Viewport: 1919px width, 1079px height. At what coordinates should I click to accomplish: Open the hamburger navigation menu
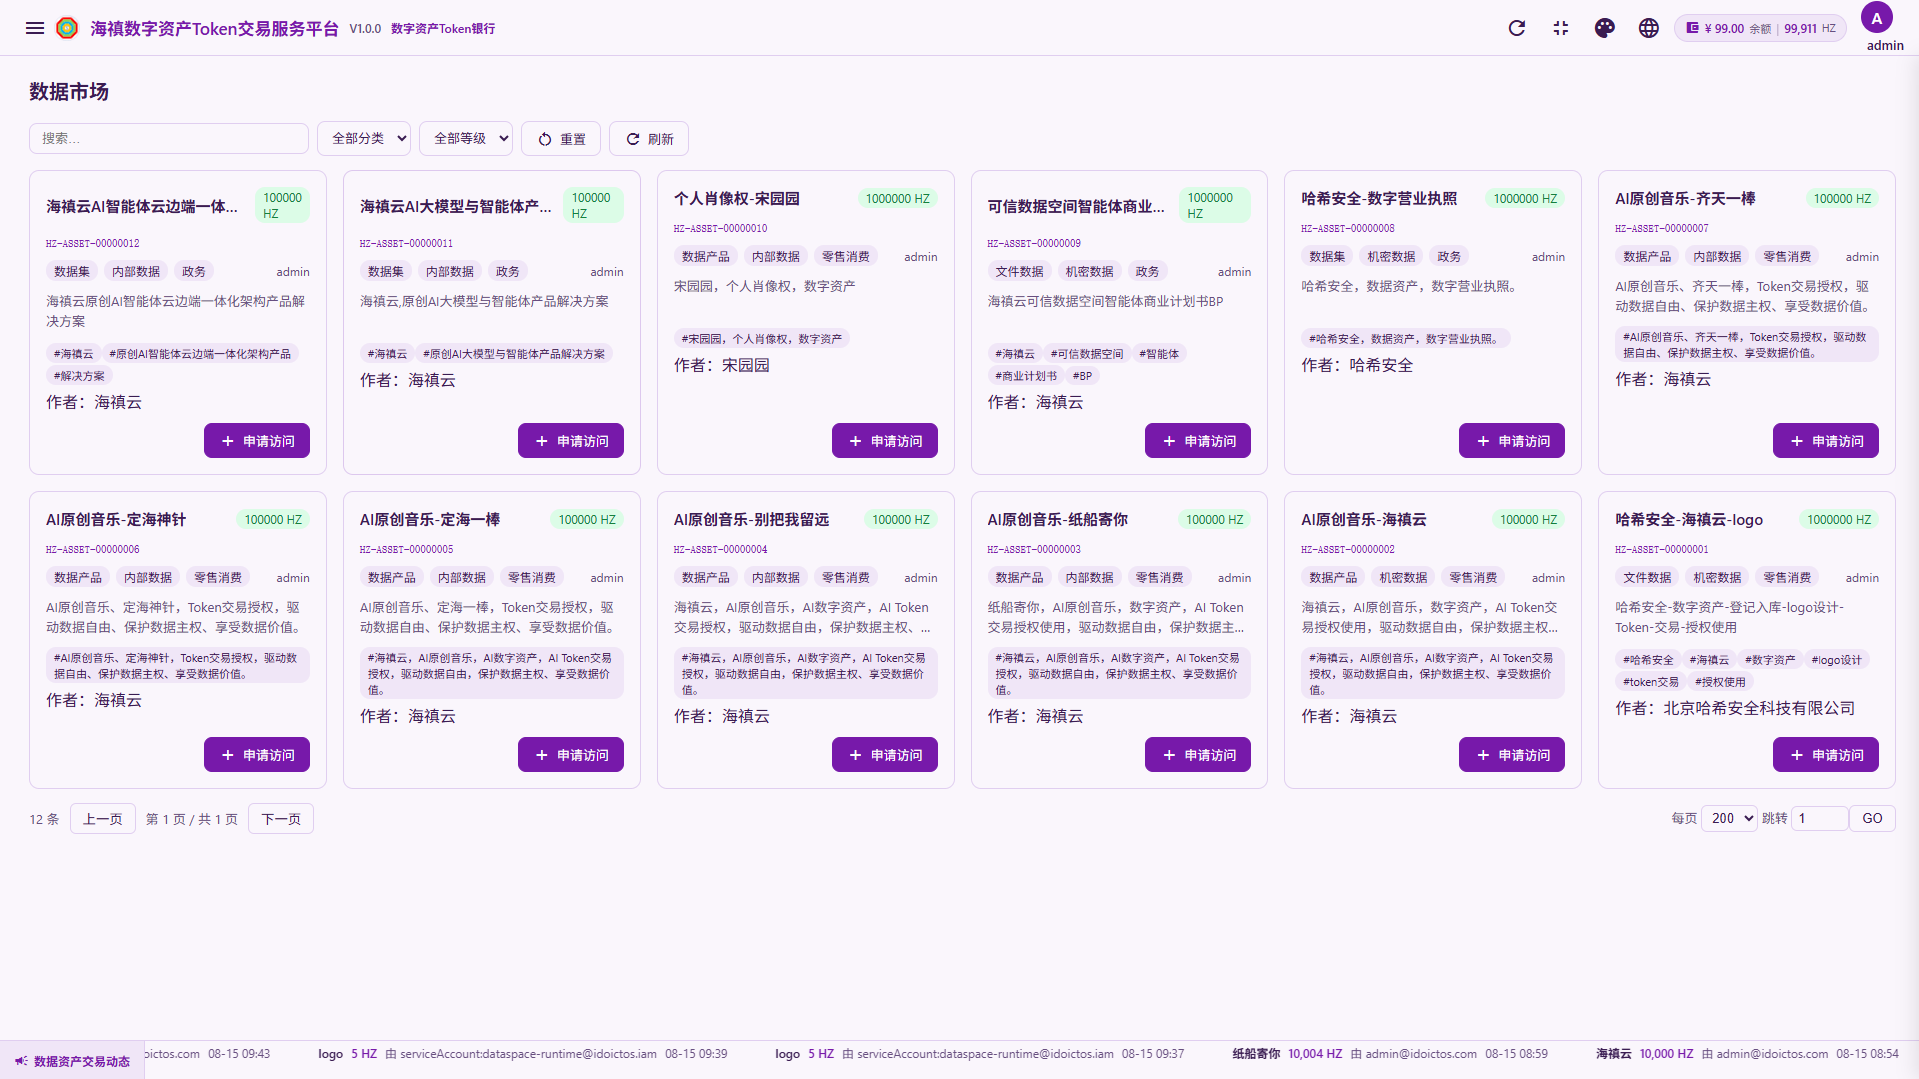pos(35,28)
